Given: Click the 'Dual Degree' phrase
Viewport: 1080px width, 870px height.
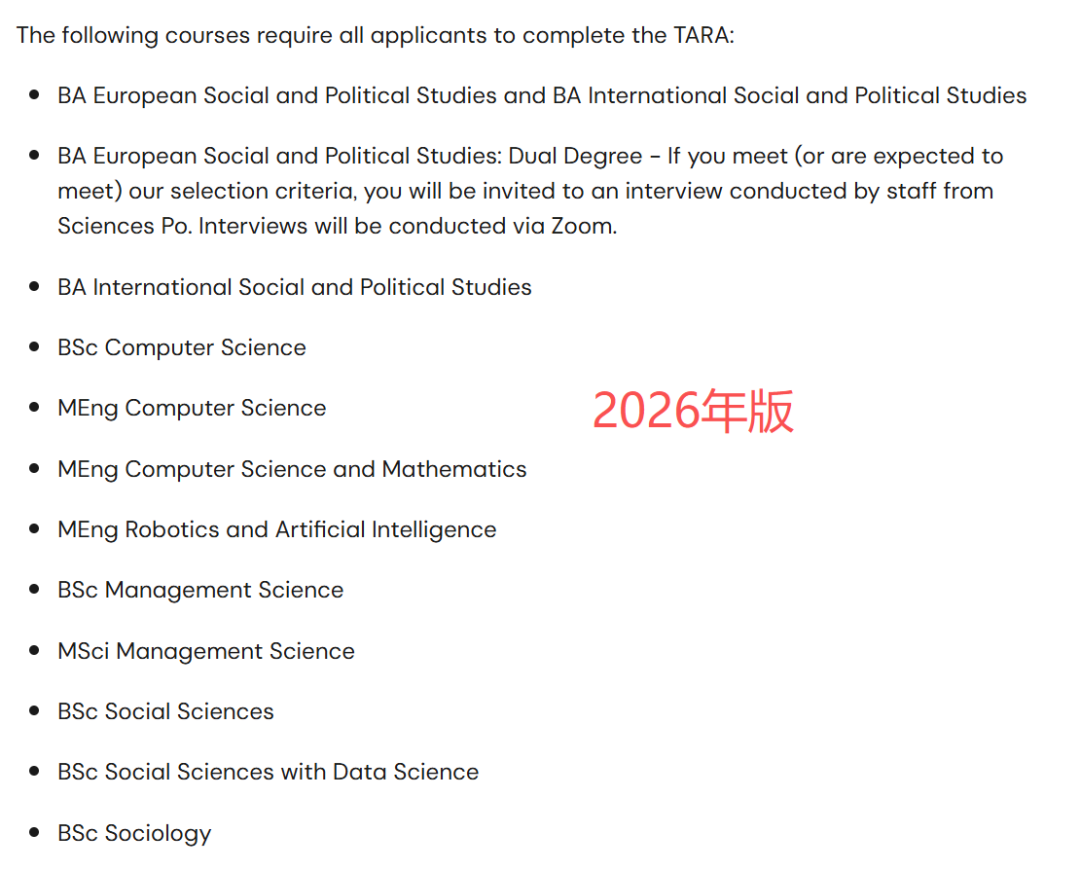Looking at the screenshot, I should click(575, 156).
